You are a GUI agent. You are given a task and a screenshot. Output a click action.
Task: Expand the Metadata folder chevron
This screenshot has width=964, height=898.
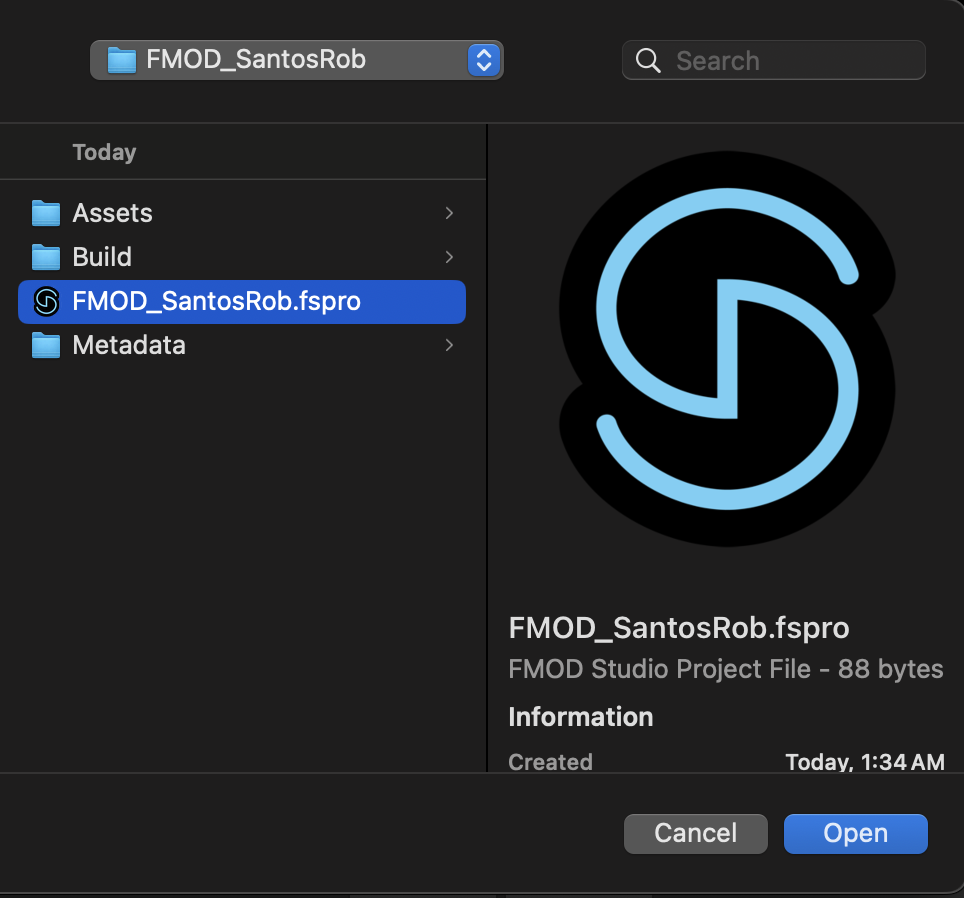pyautogui.click(x=449, y=345)
